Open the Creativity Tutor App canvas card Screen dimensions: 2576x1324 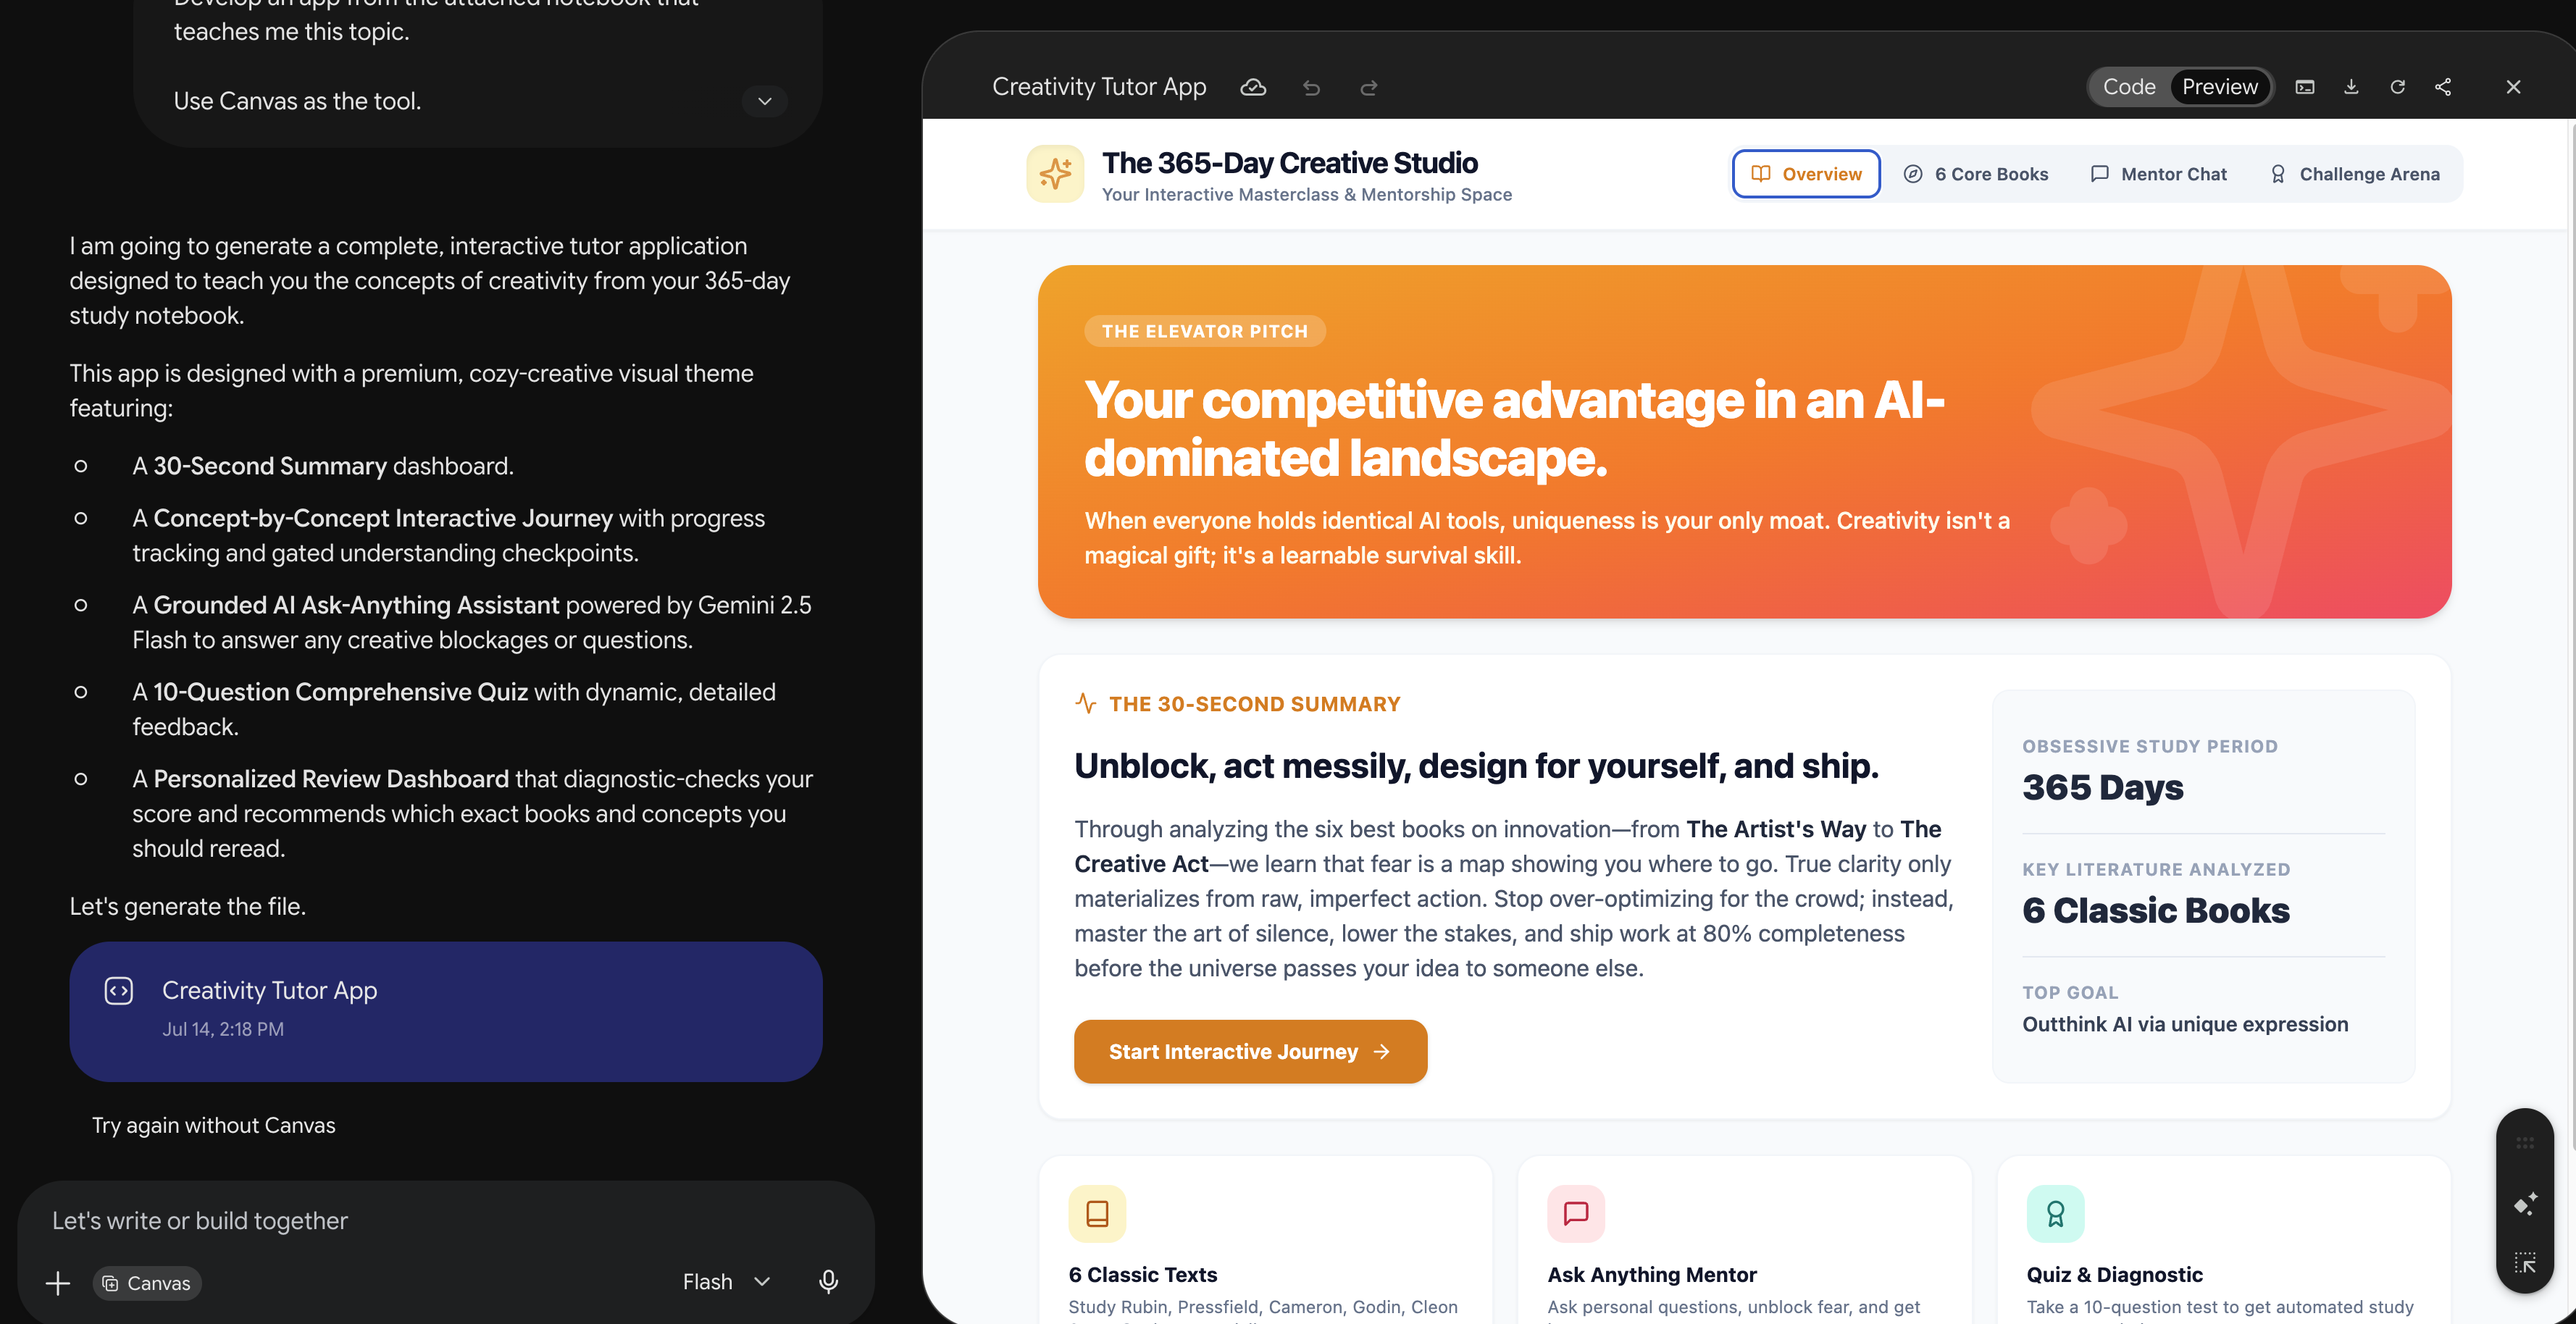coord(446,1011)
